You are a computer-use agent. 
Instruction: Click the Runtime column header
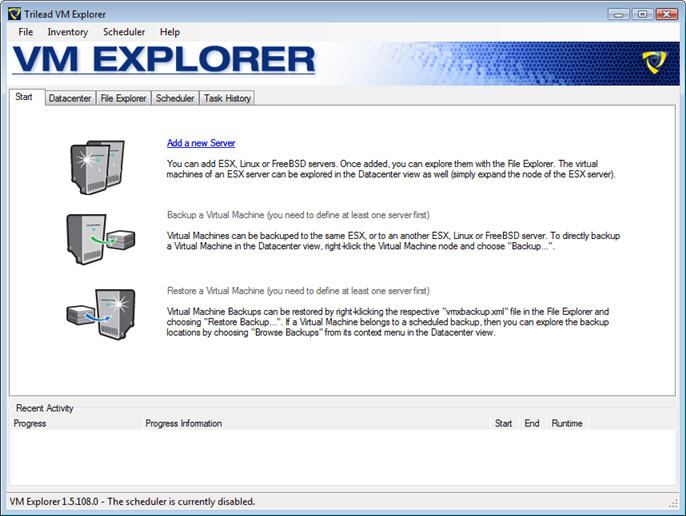567,424
